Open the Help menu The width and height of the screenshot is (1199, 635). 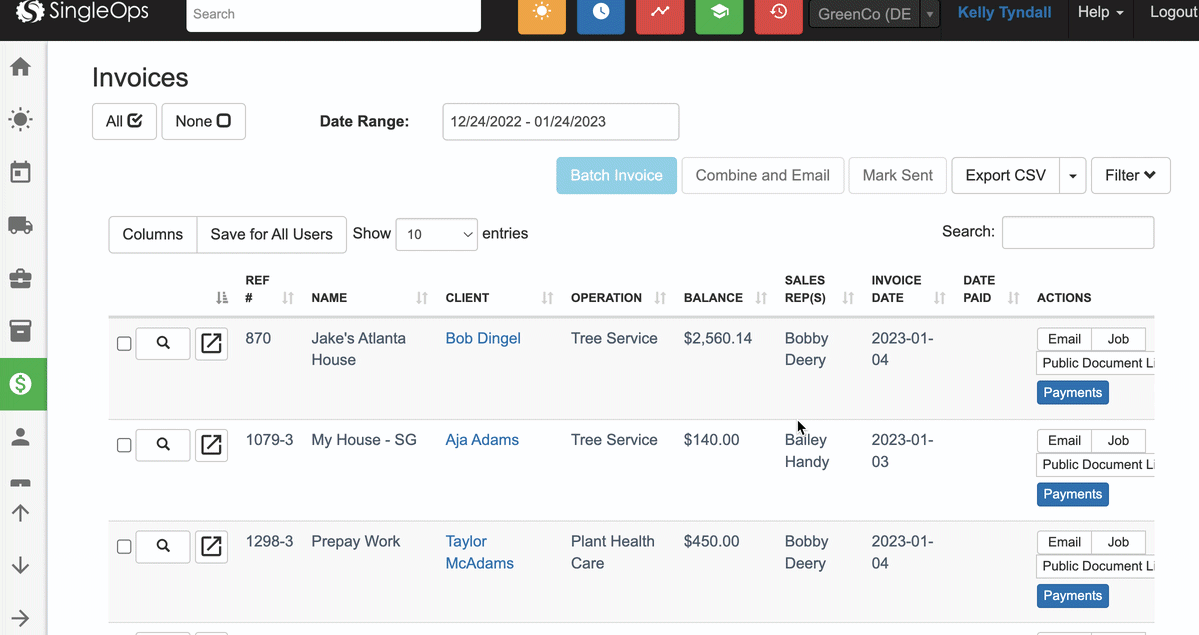tap(1100, 13)
